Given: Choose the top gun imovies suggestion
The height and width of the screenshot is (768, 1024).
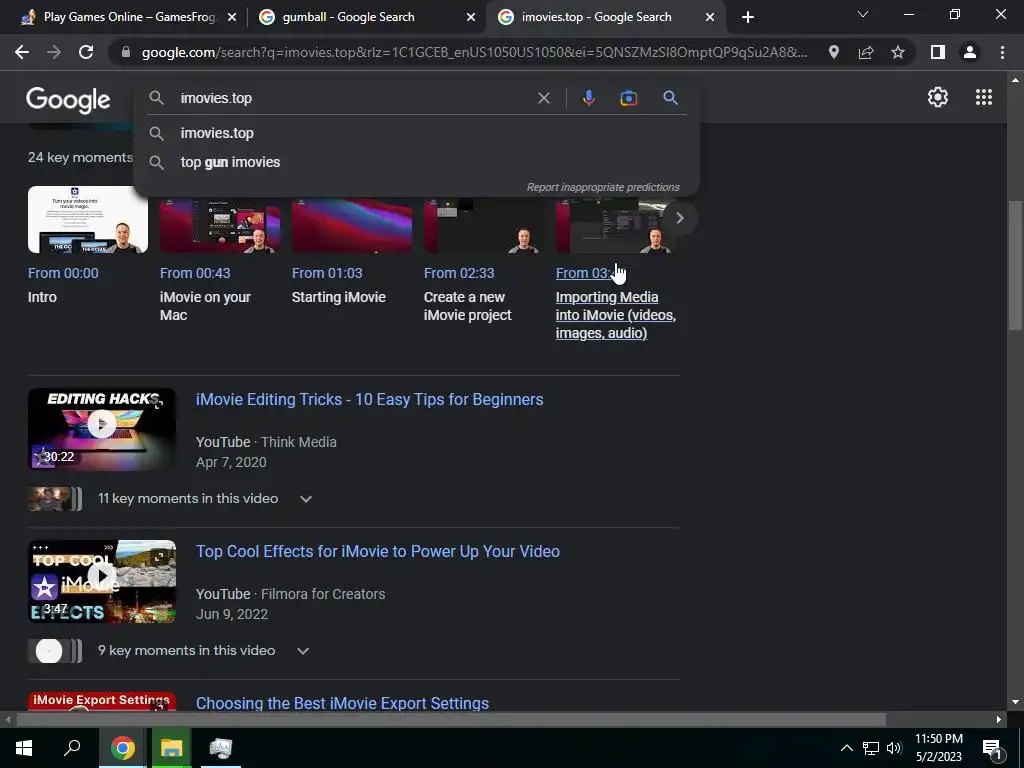Looking at the screenshot, I should [416, 162].
